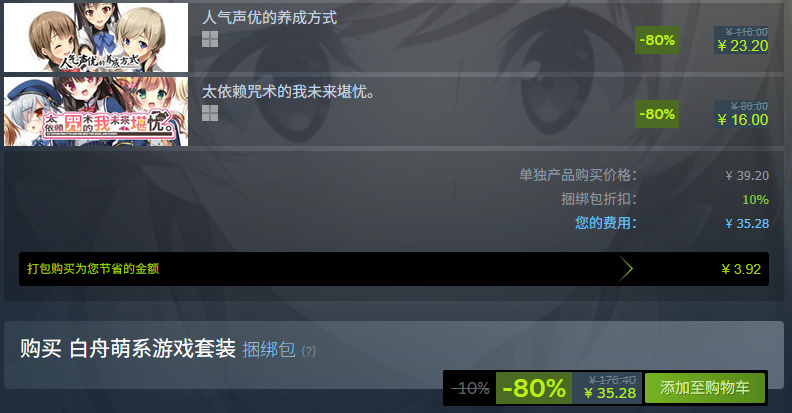This screenshot has height=413, width=792.
Task: Click the ¥3.92 savings amount
Action: (x=741, y=269)
